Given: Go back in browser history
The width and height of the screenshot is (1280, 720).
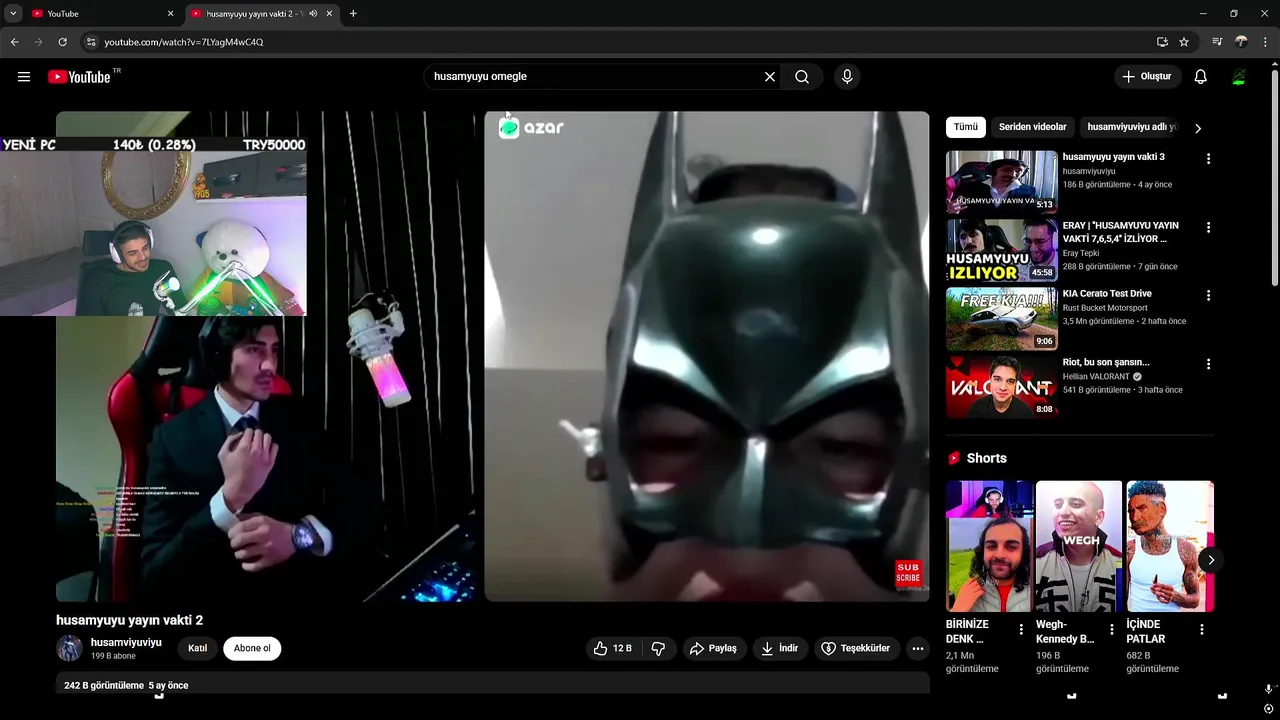Looking at the screenshot, I should 15,42.
